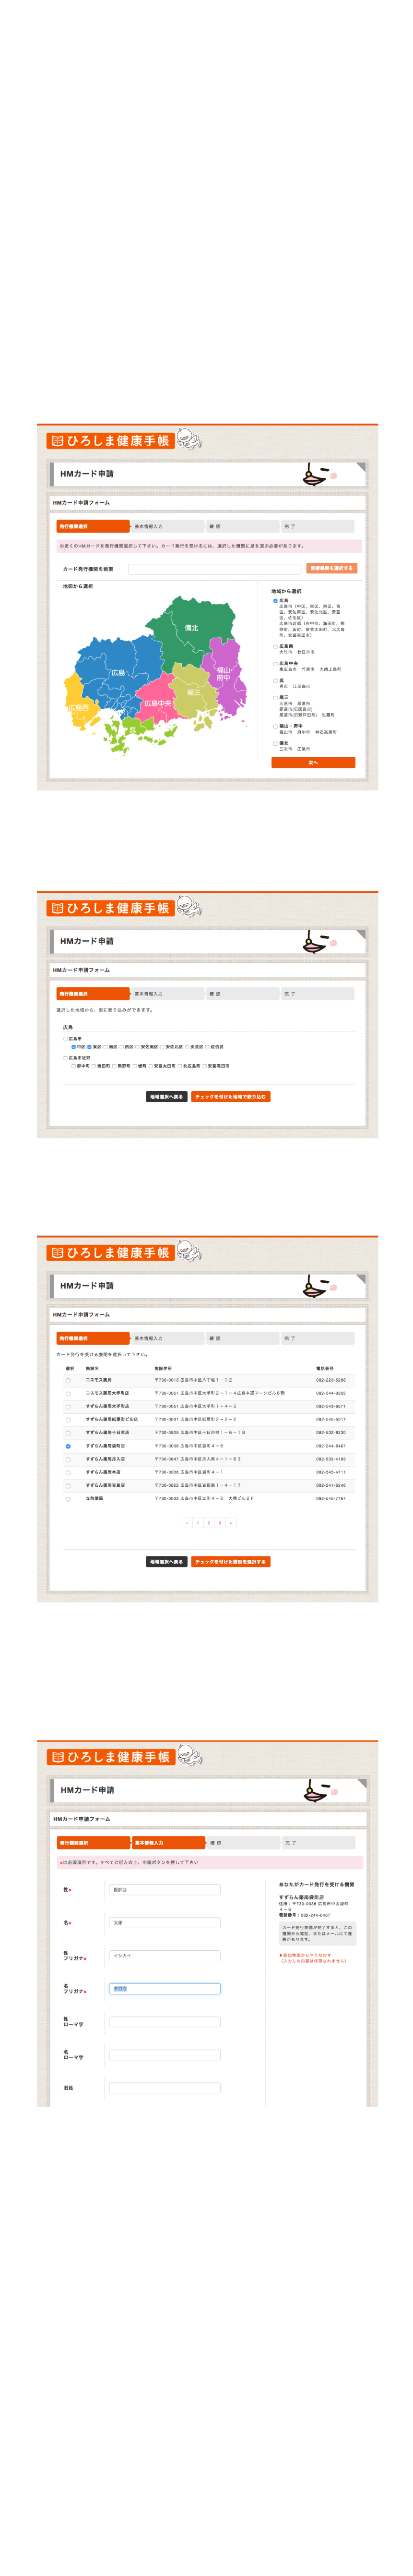Select radio button for すずらん薬局舟入店
The width and height of the screenshot is (413, 2576).
[x=68, y=1459]
